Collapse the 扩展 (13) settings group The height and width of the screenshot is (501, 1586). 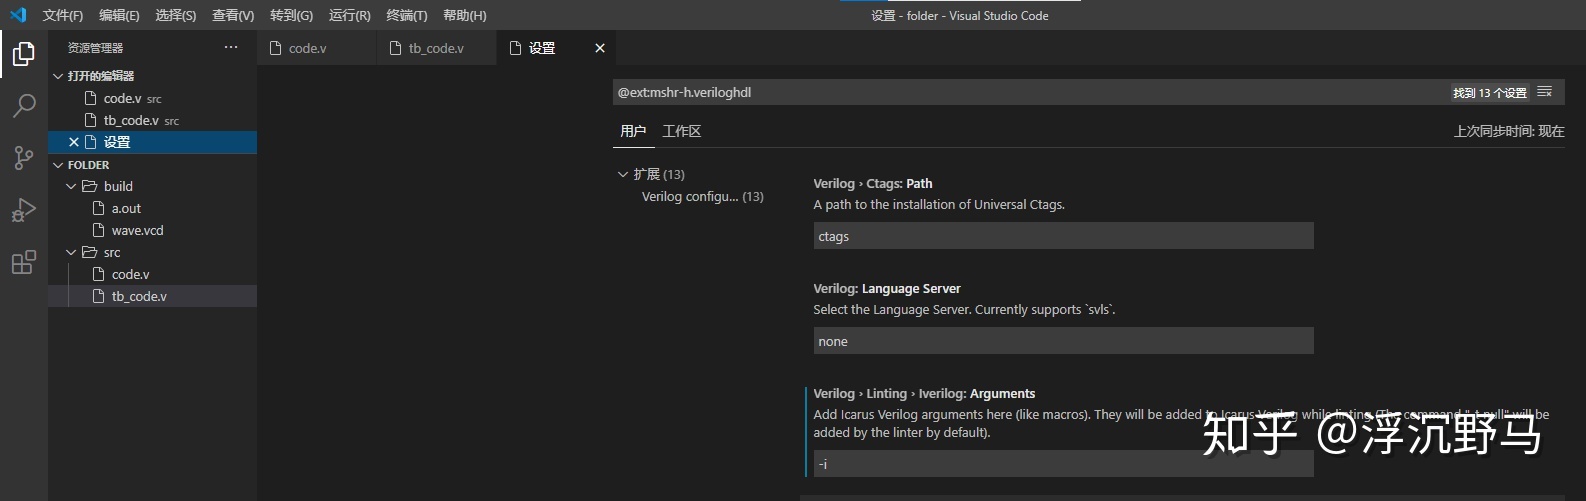(623, 174)
